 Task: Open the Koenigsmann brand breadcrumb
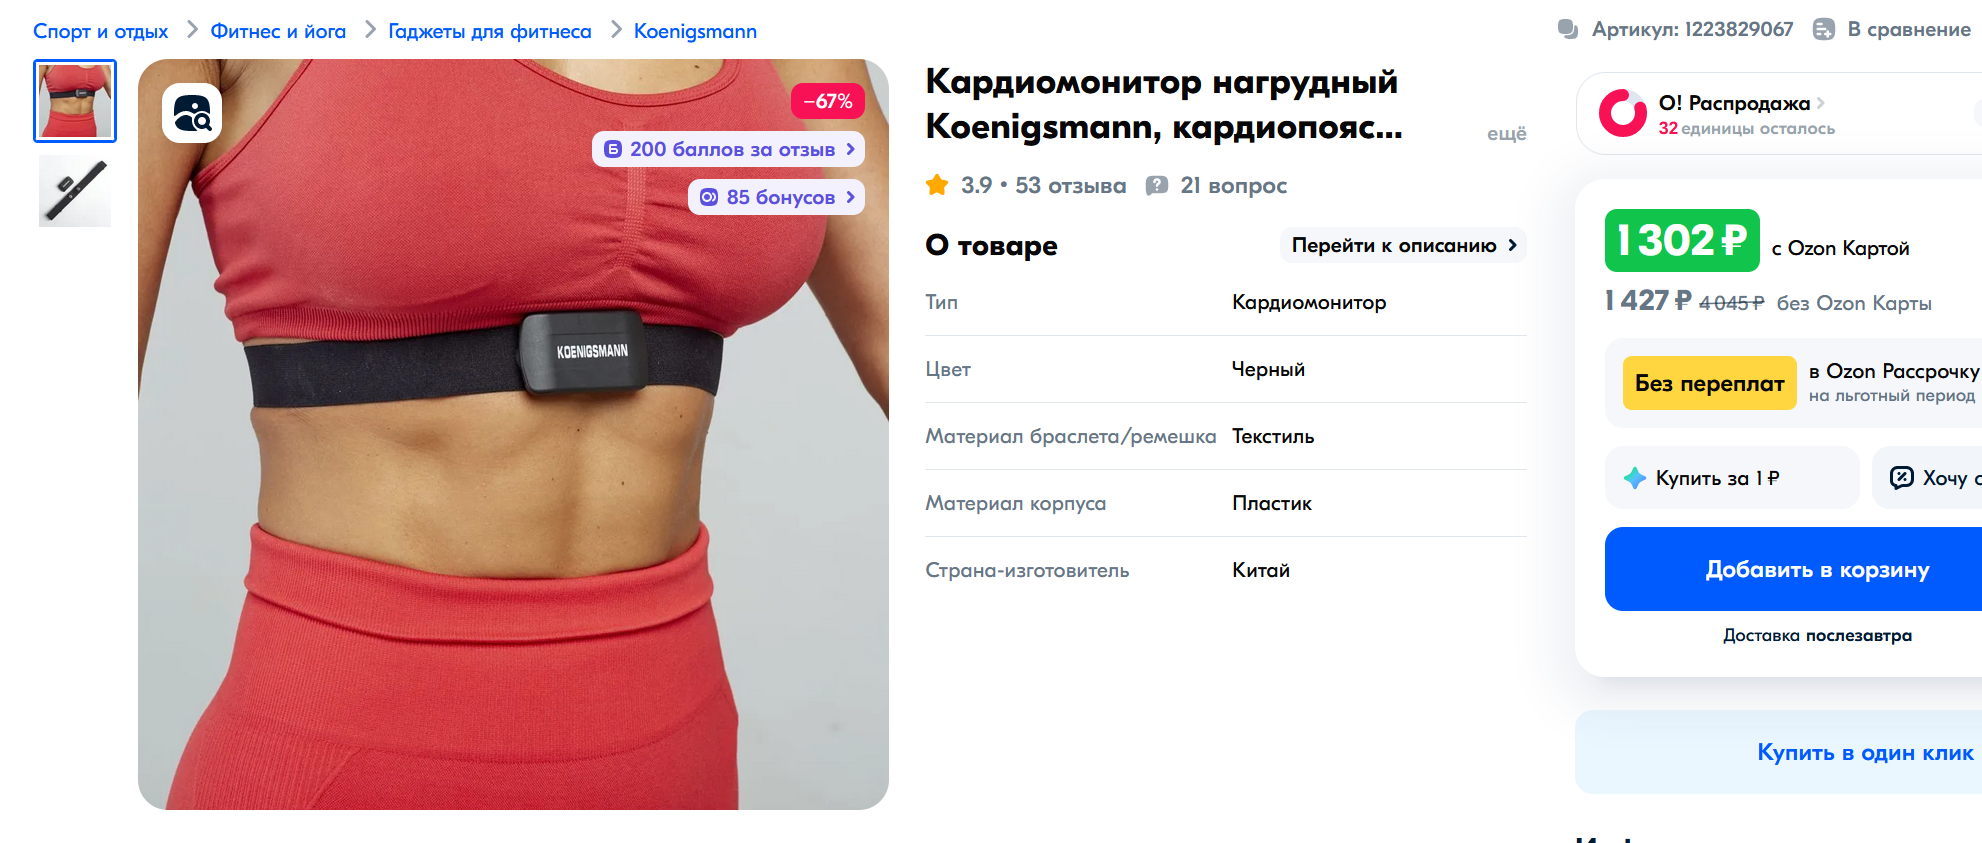(x=695, y=31)
